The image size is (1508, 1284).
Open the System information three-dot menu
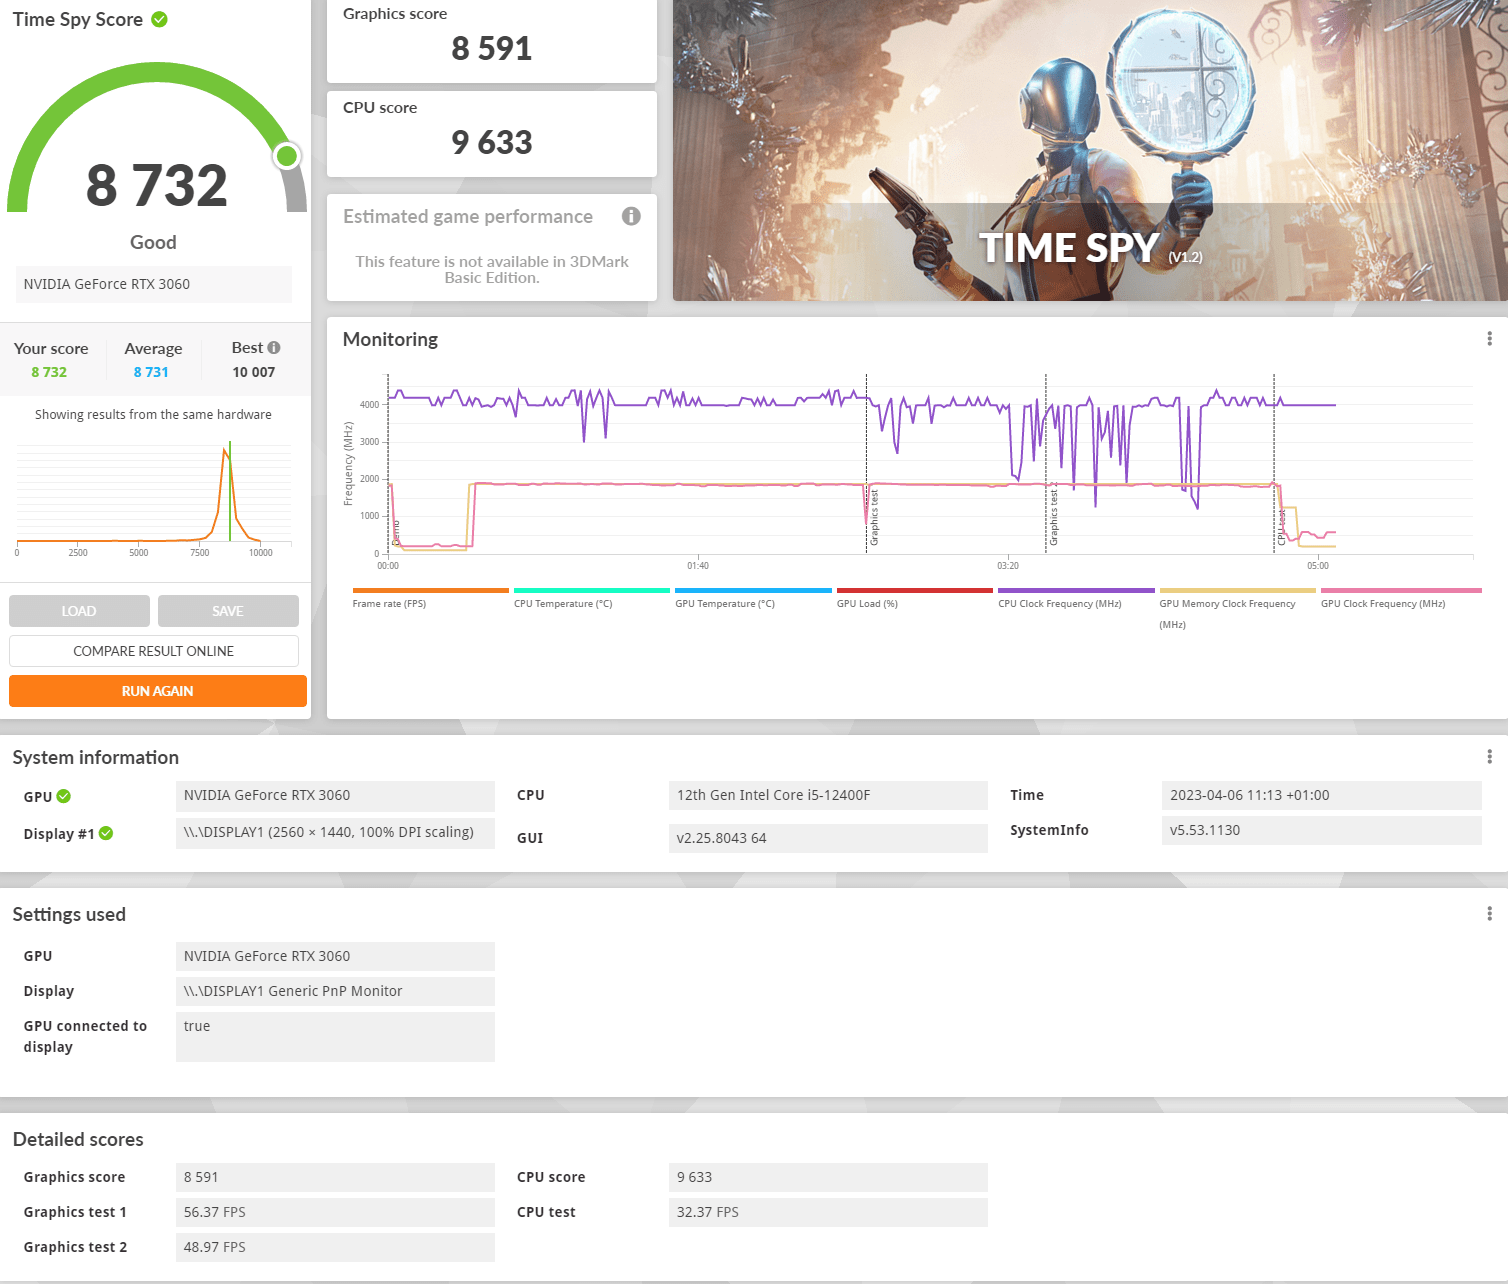click(1489, 757)
